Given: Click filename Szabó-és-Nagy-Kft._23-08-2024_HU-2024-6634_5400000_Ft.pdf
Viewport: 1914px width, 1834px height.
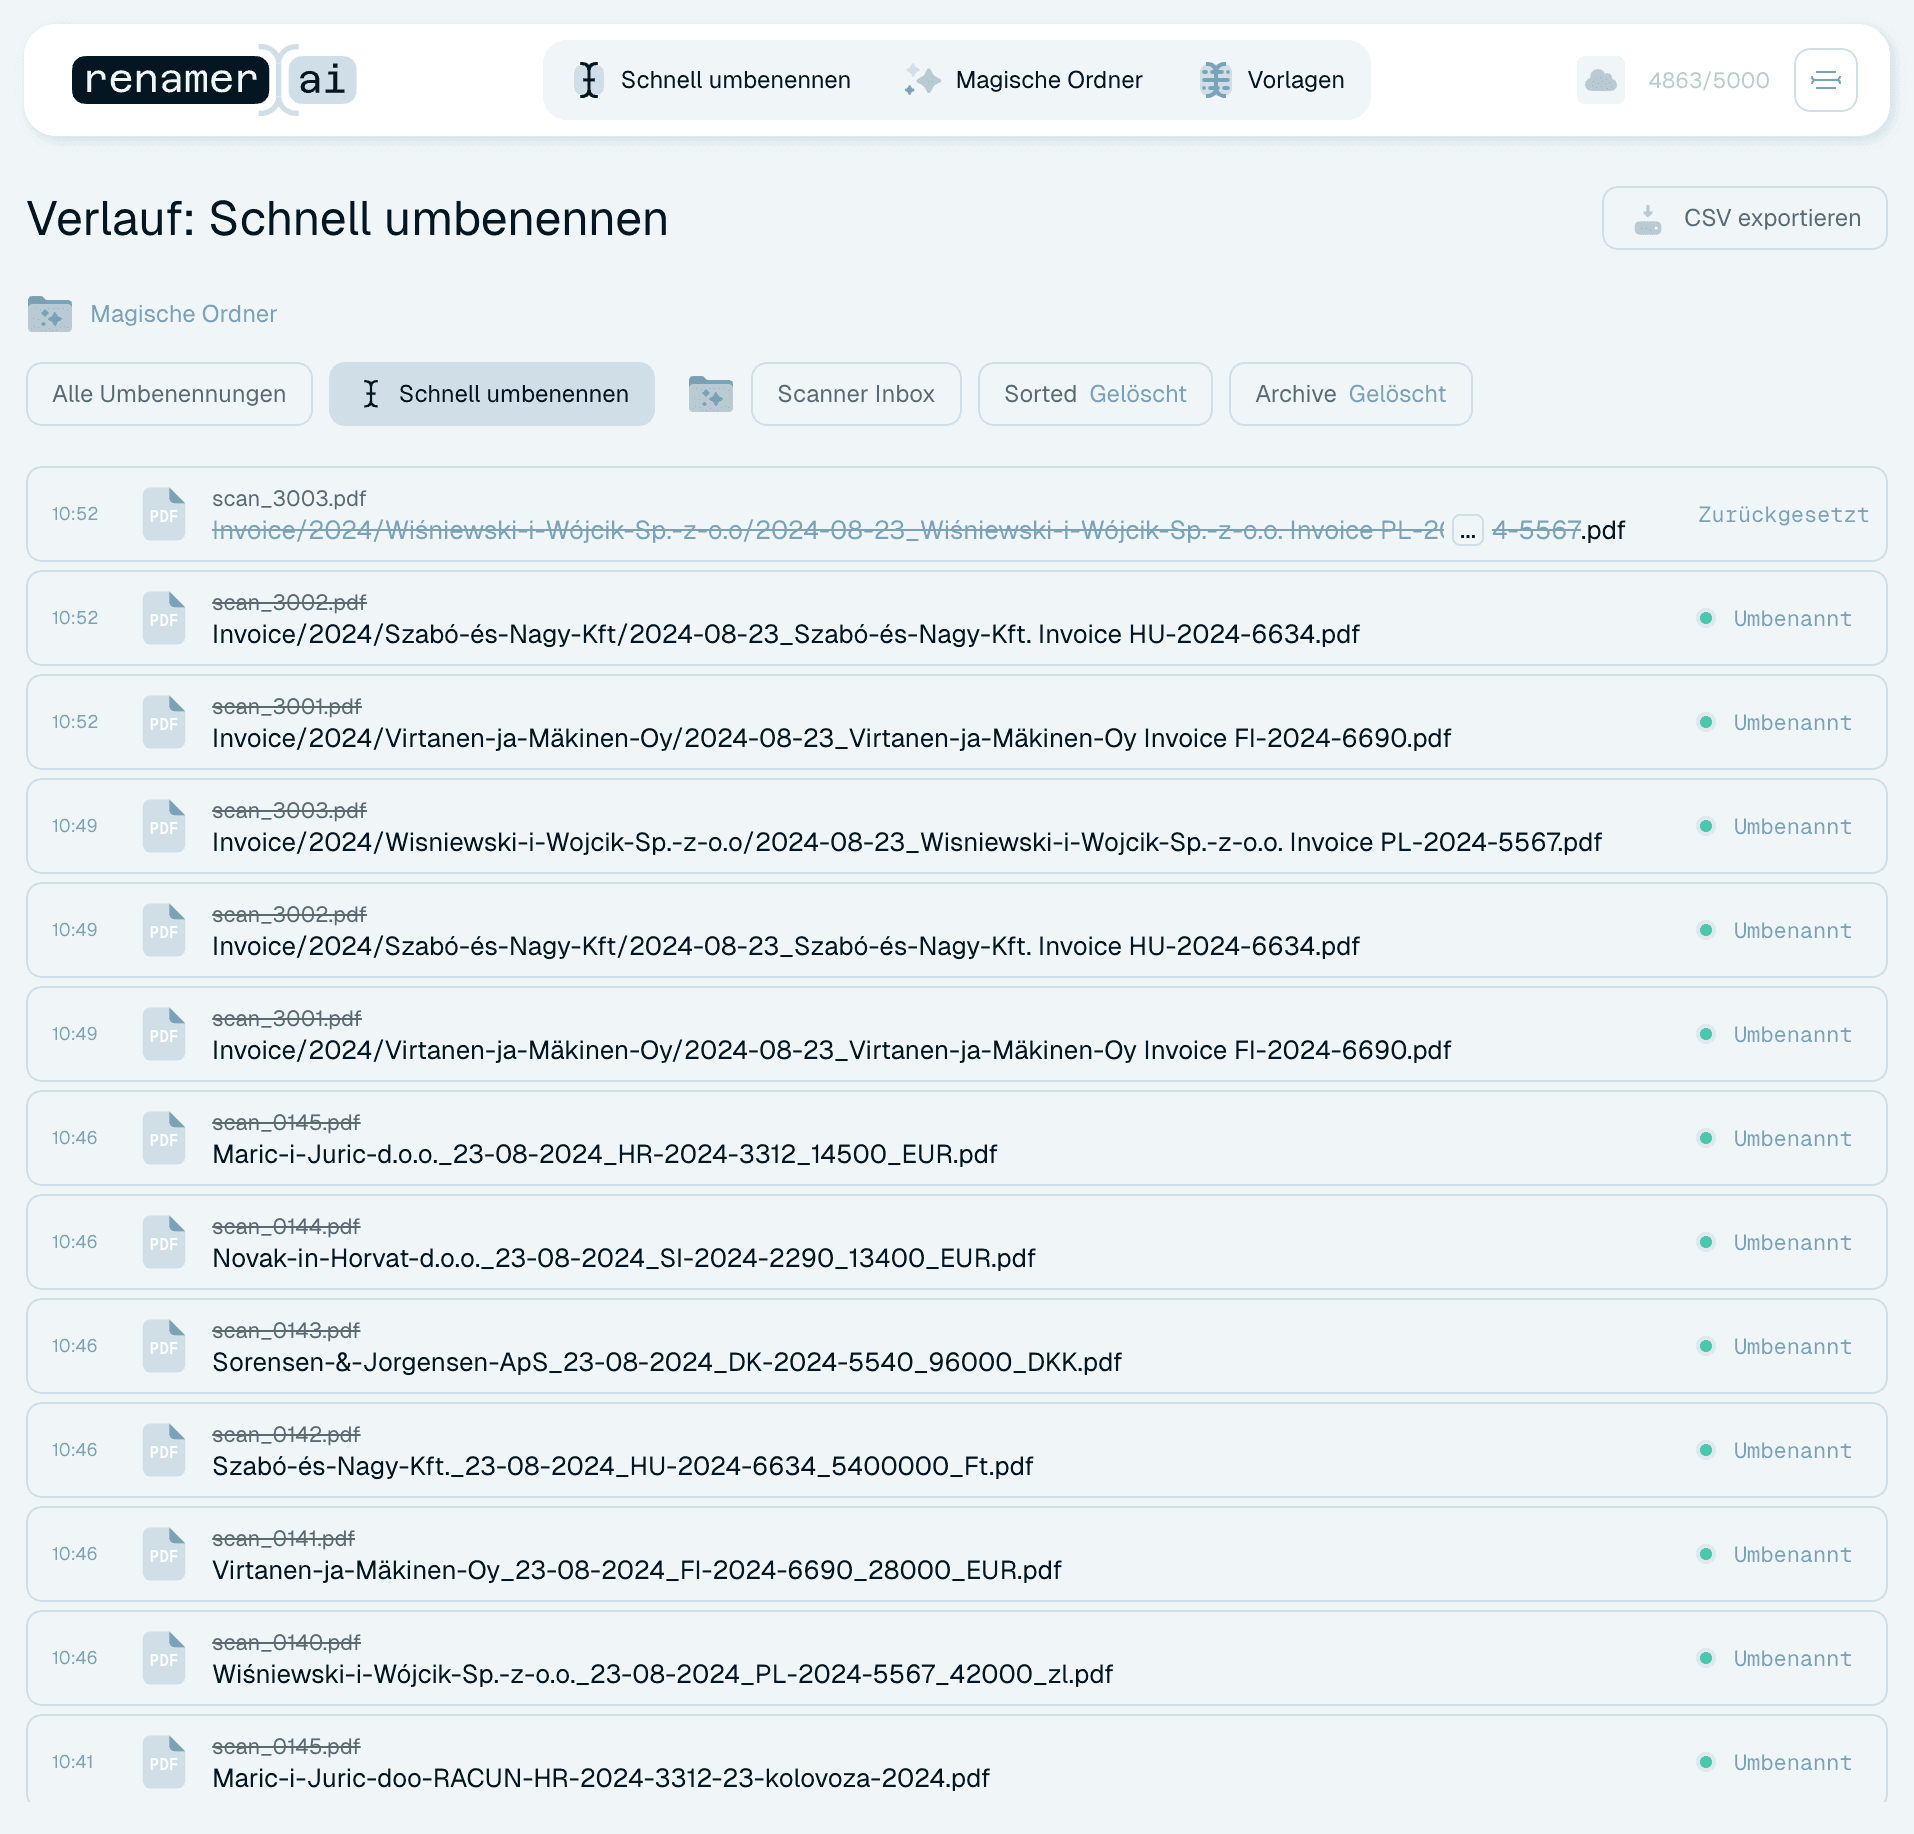Looking at the screenshot, I should click(622, 1466).
